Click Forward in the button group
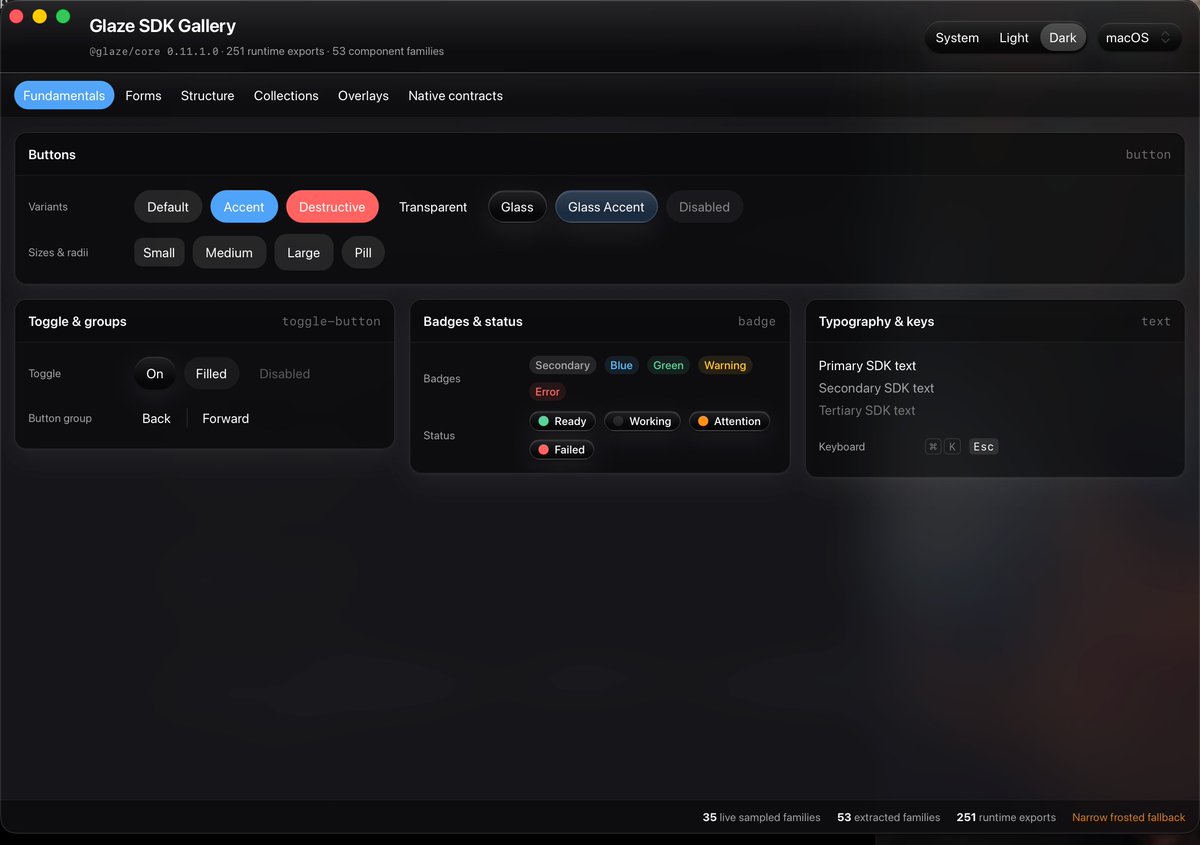 226,419
